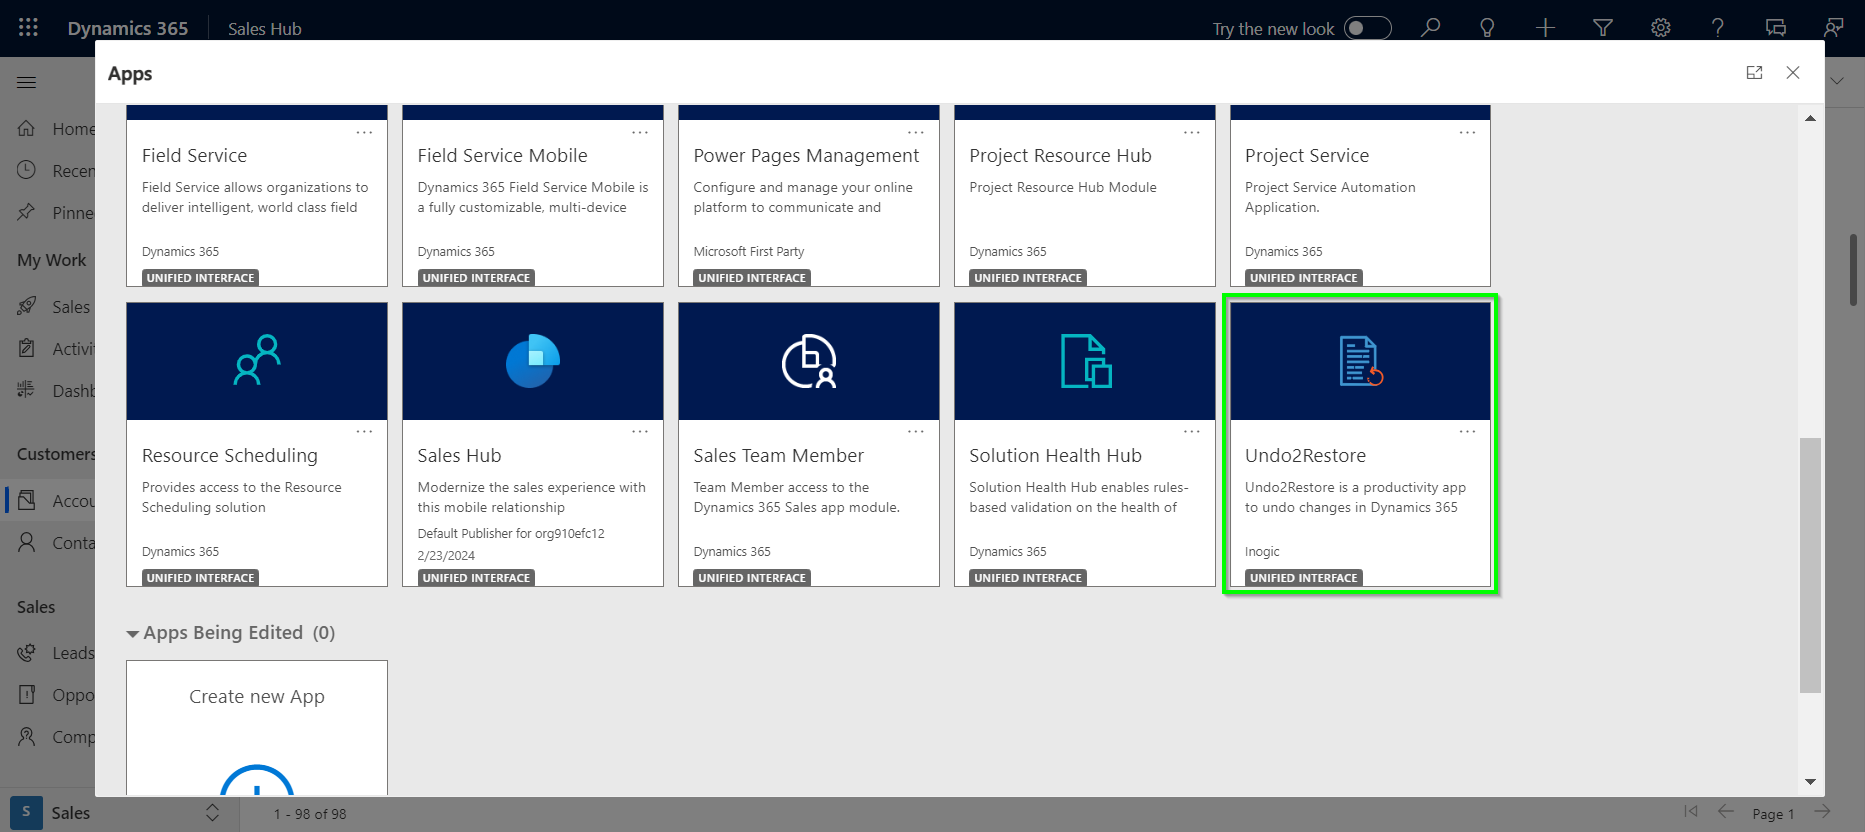This screenshot has width=1865, height=832.
Task: Open the app launcher waffle menu
Action: tap(28, 28)
